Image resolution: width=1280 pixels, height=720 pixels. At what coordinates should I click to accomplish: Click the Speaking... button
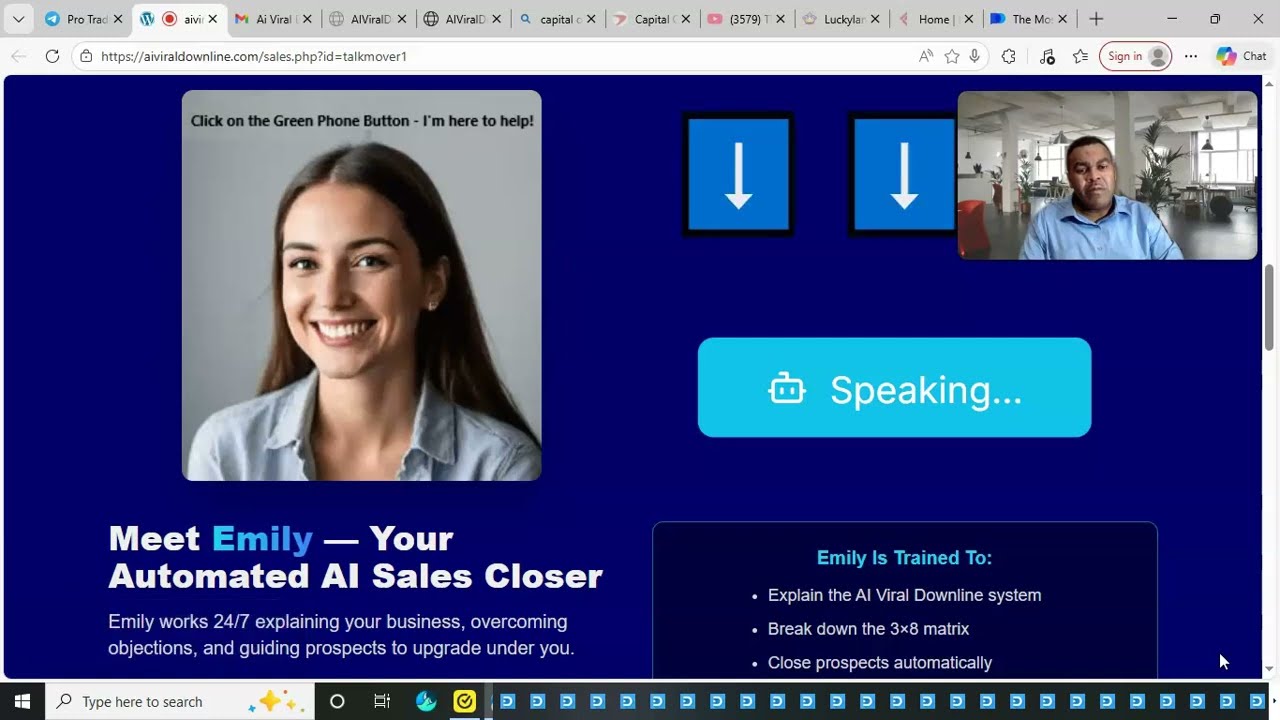(894, 387)
